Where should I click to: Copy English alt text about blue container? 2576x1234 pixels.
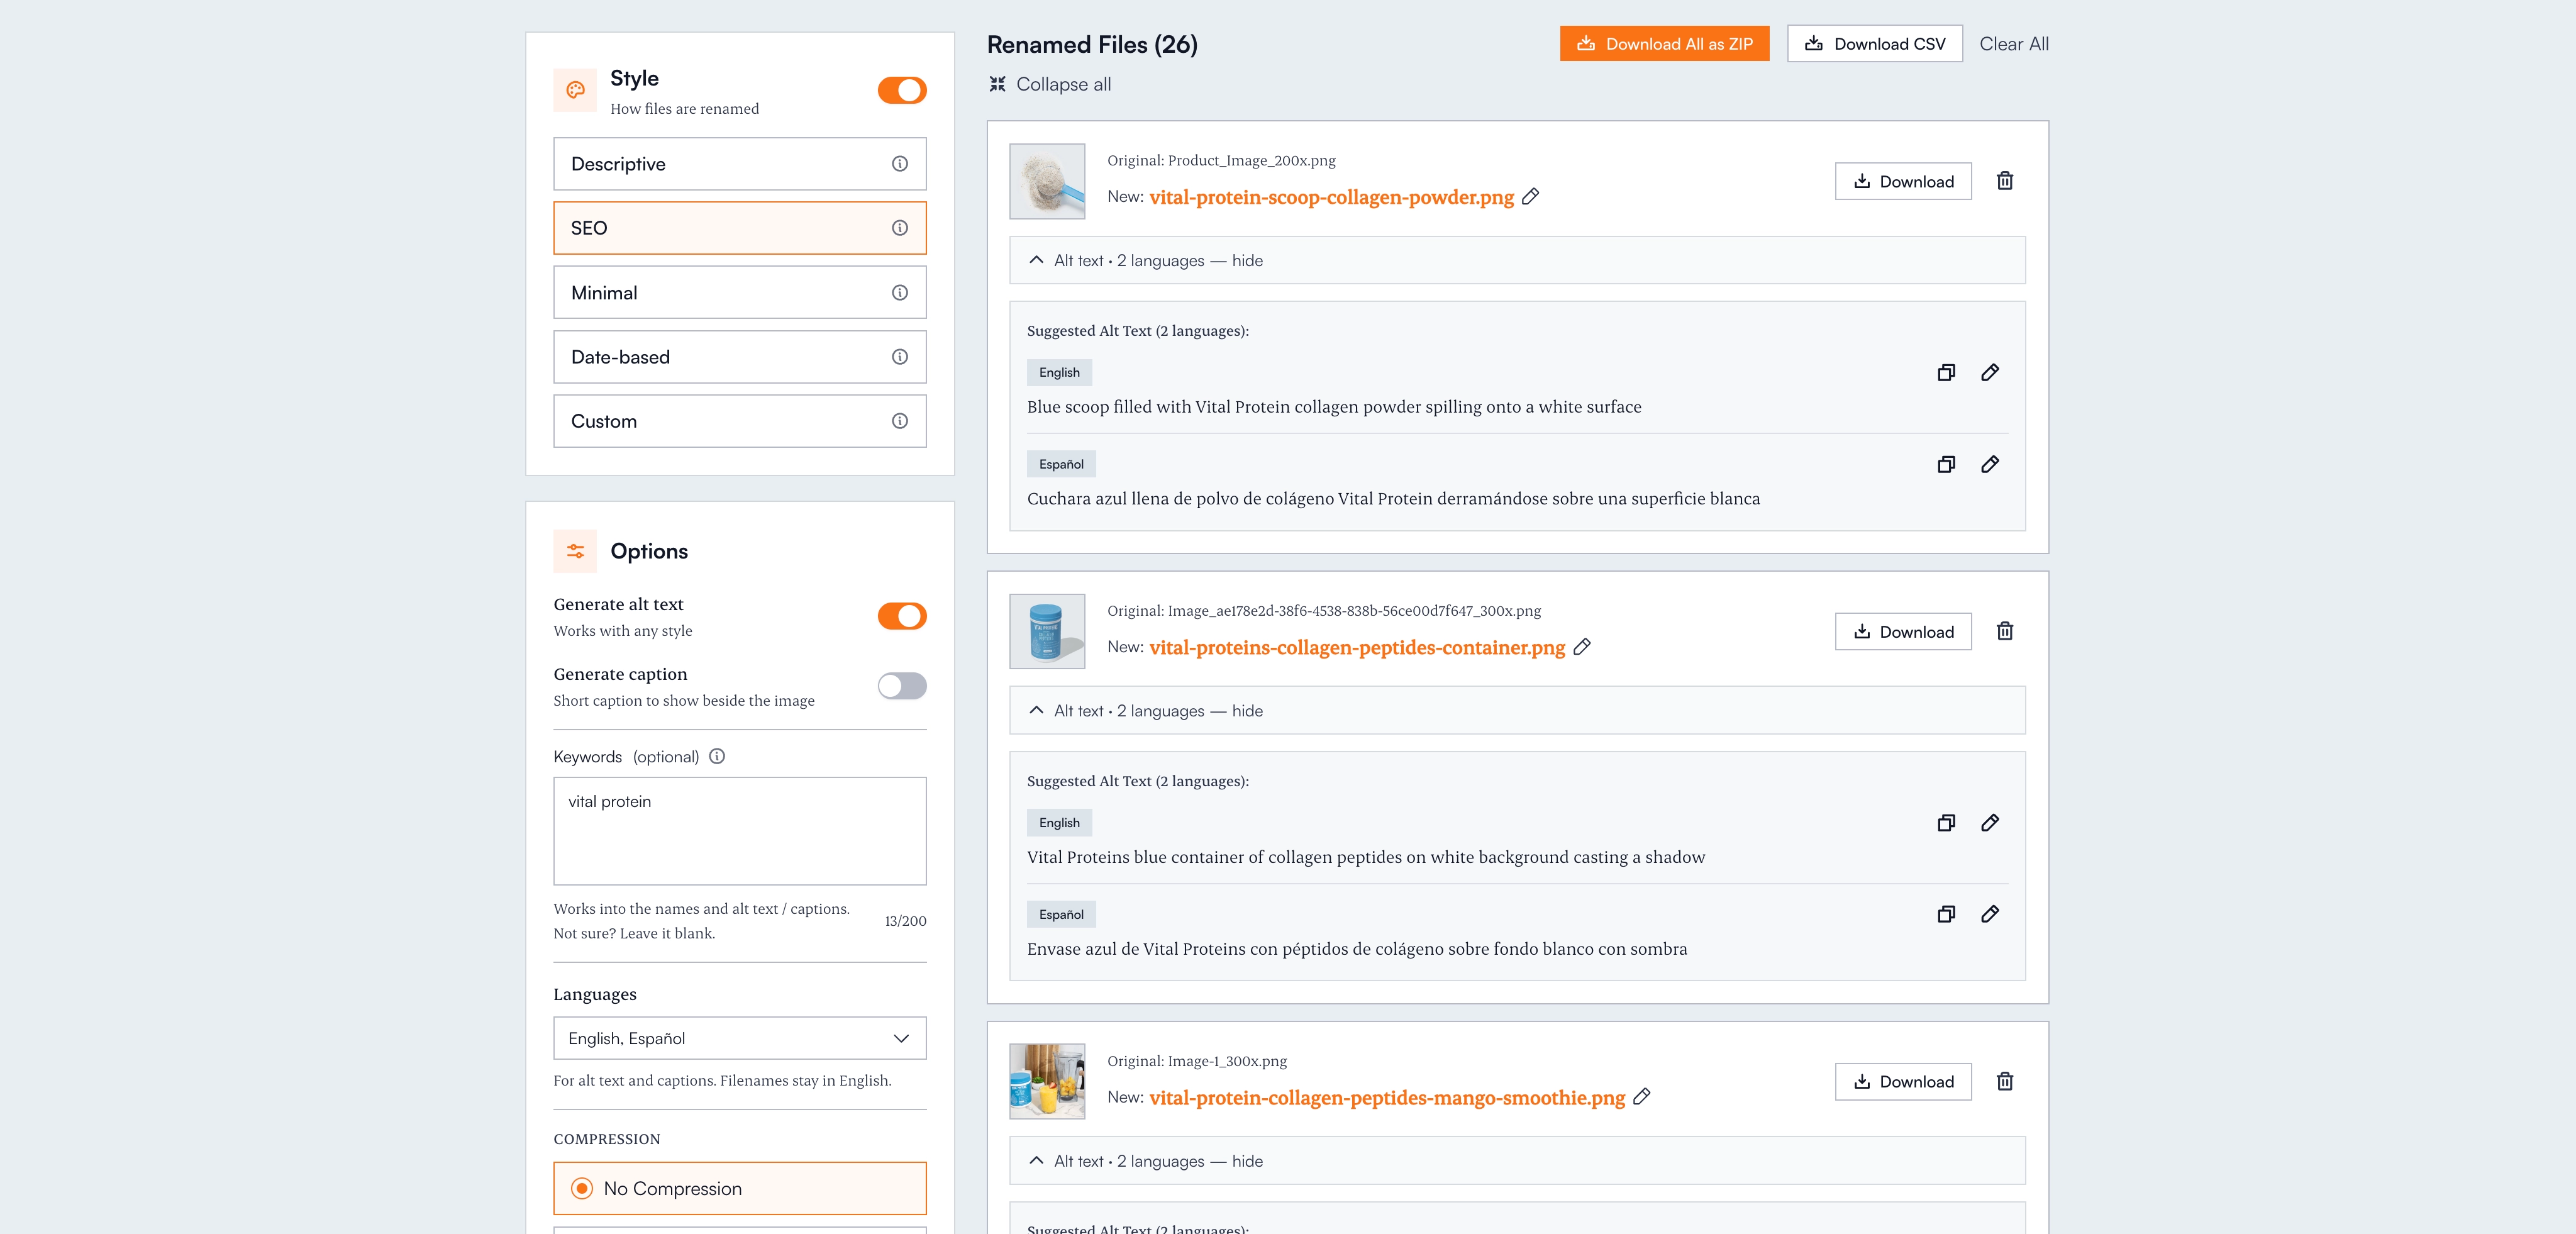tap(1946, 823)
